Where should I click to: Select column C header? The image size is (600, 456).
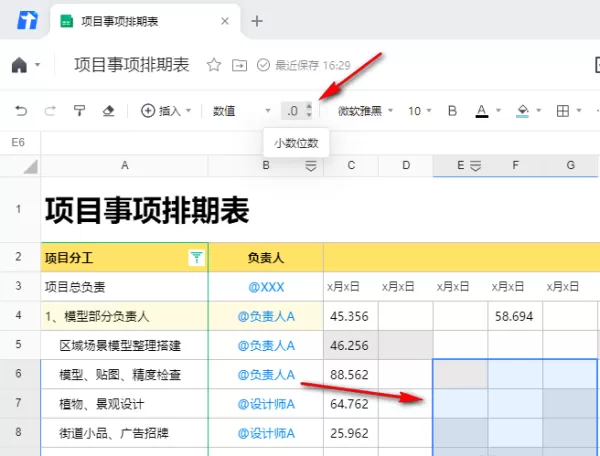(x=351, y=165)
